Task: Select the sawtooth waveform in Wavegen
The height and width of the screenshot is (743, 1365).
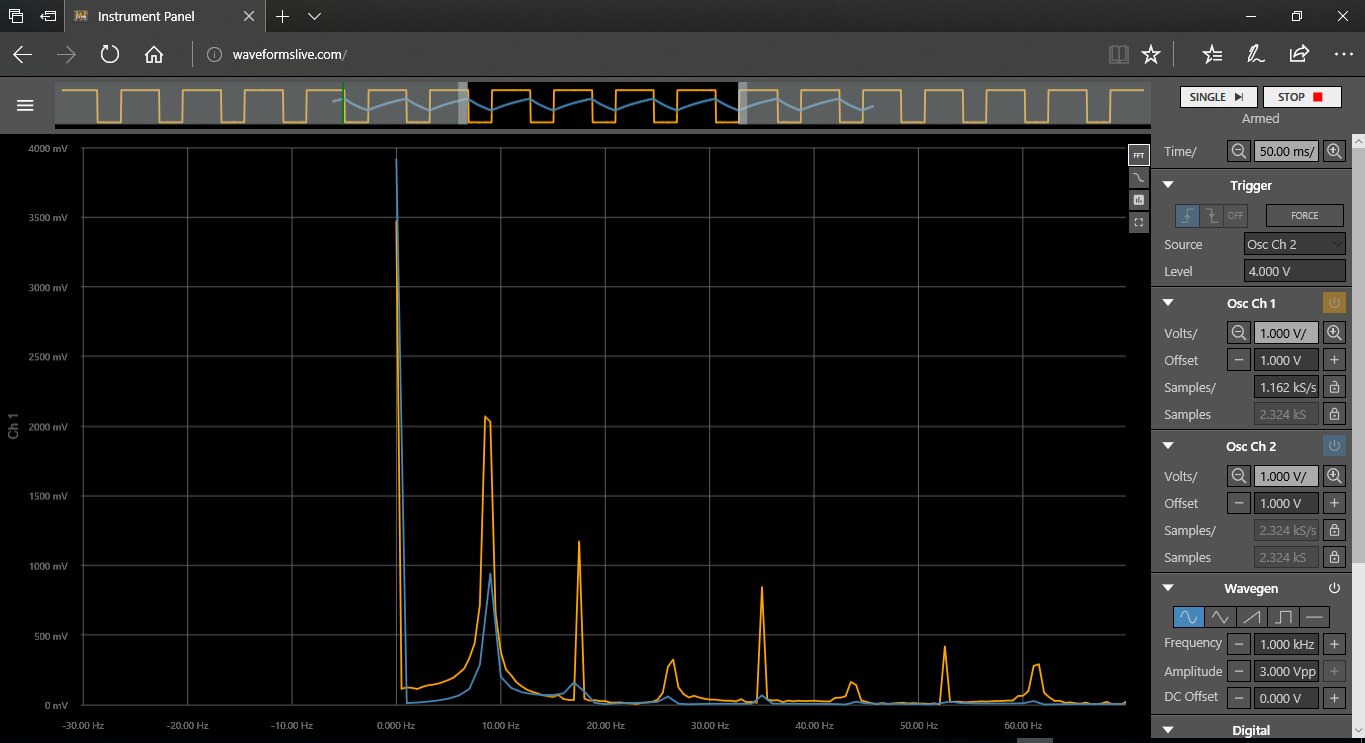Action: point(1251,617)
